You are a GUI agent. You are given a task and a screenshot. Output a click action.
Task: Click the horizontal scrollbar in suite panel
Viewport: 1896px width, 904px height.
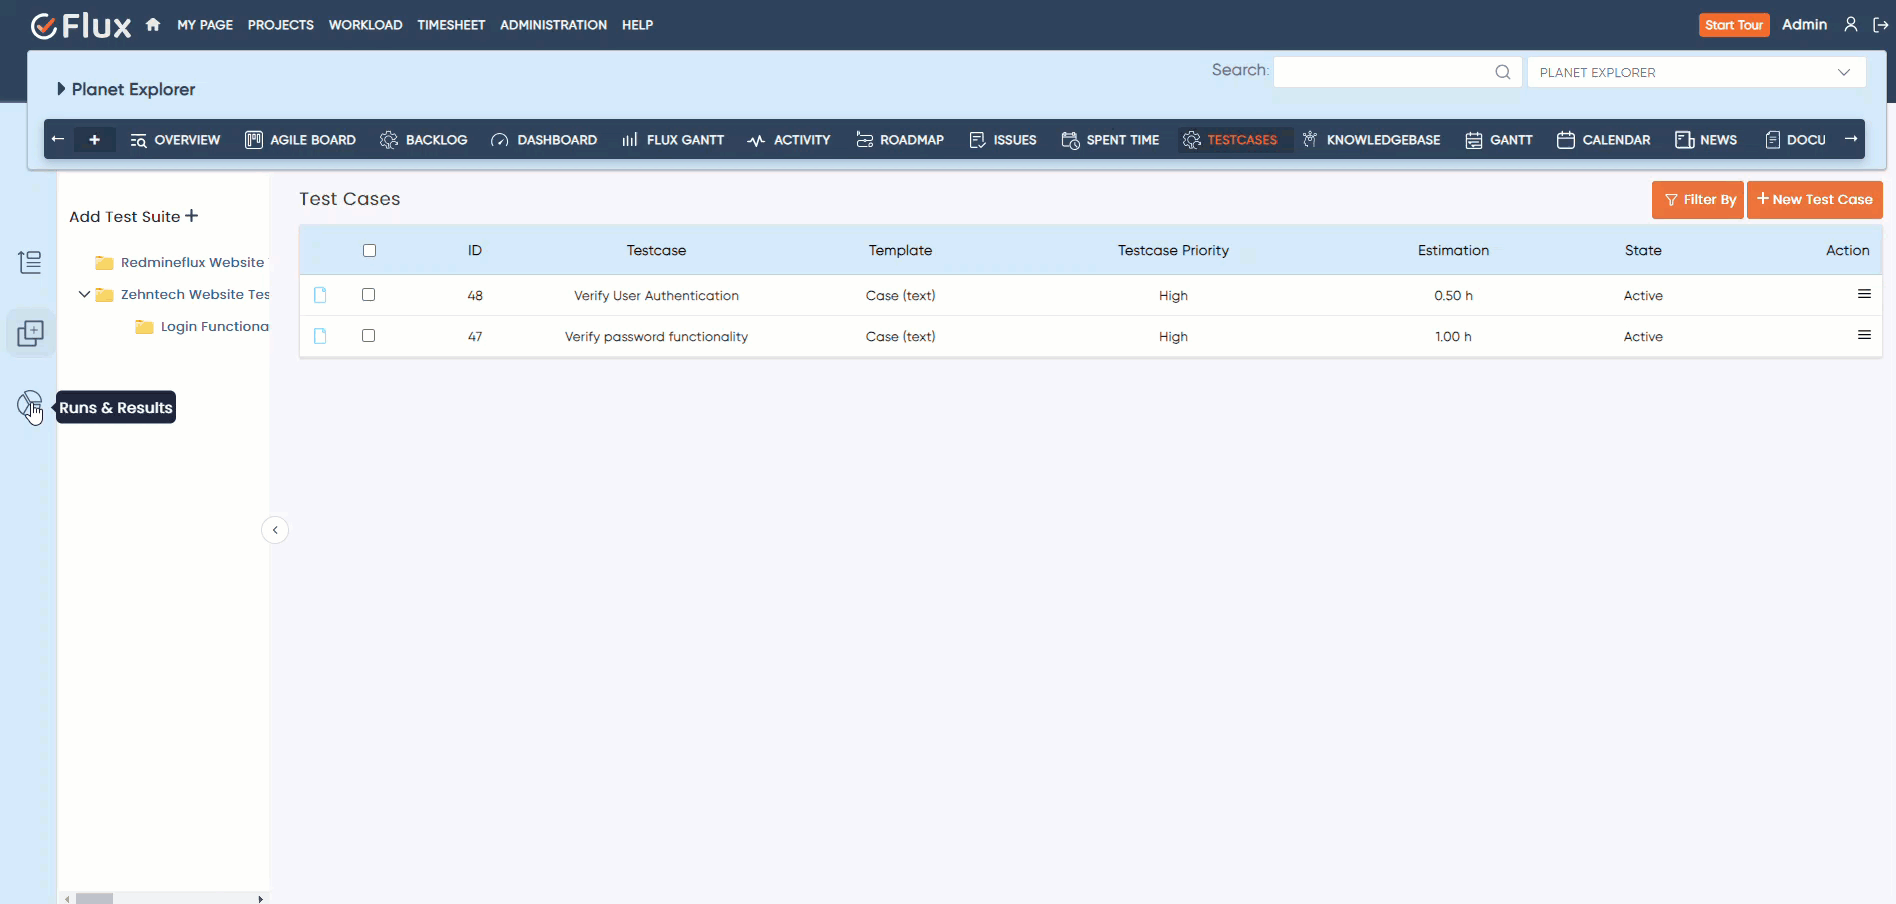95,898
